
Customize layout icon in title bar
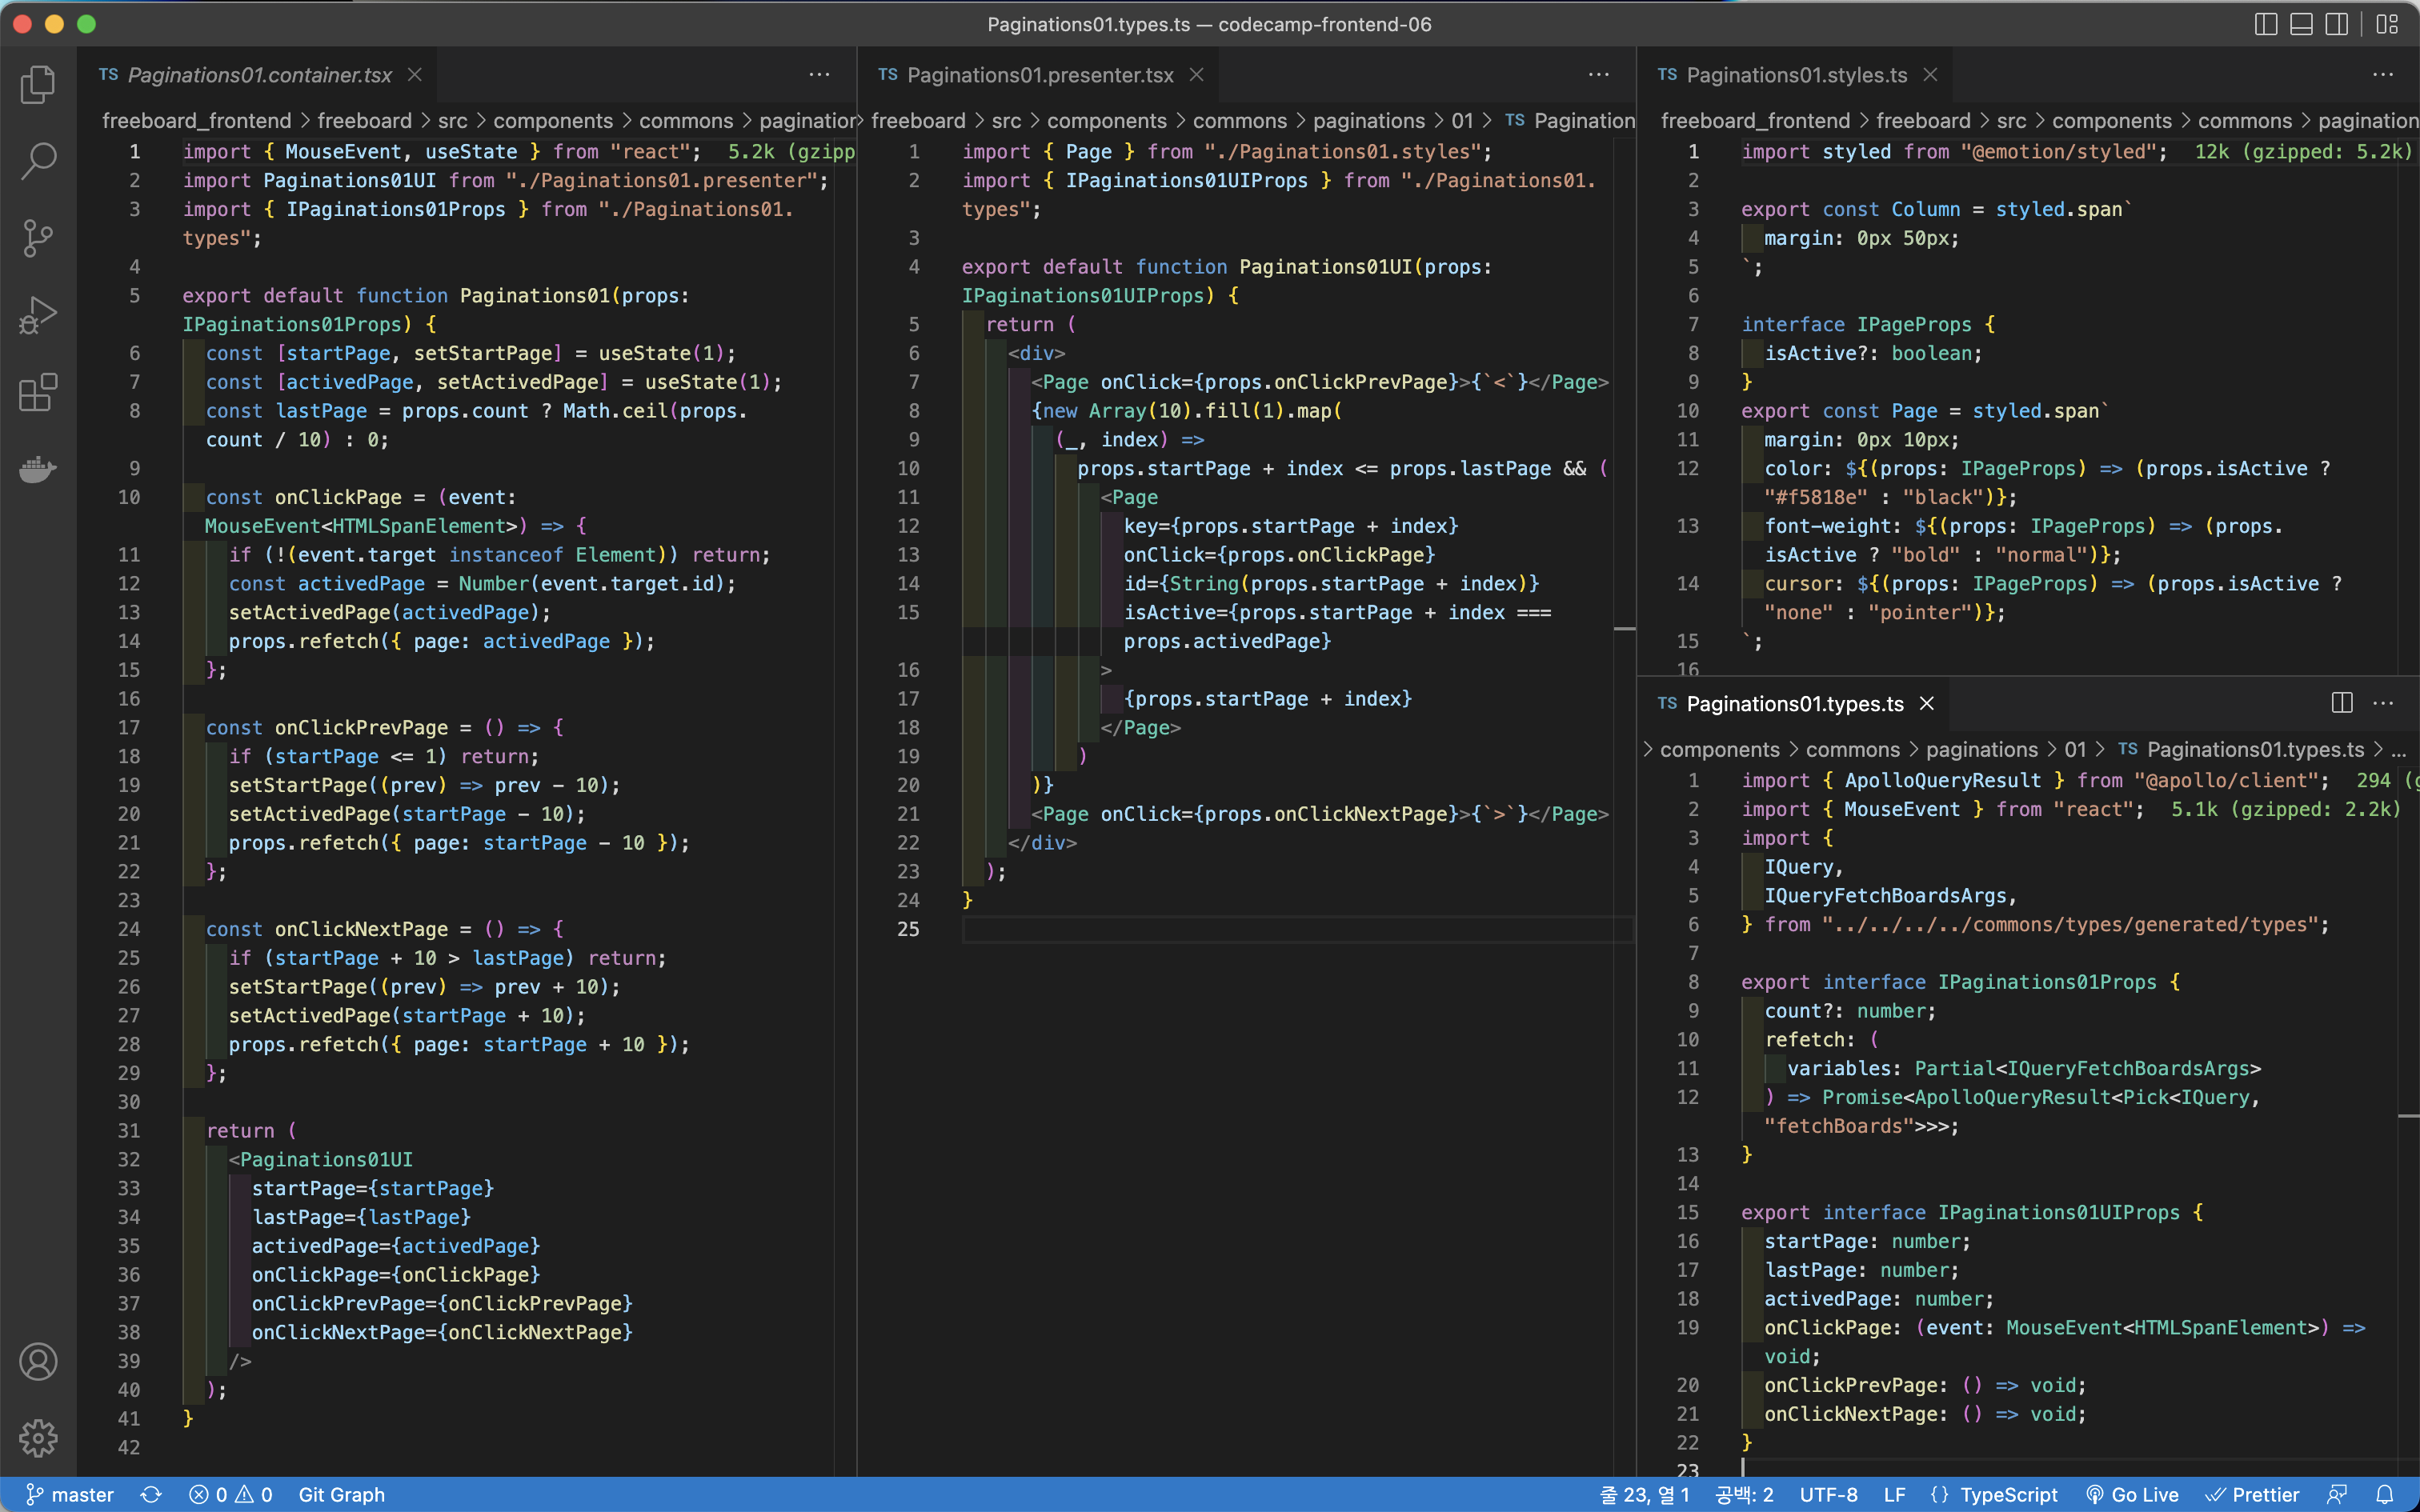click(2387, 24)
